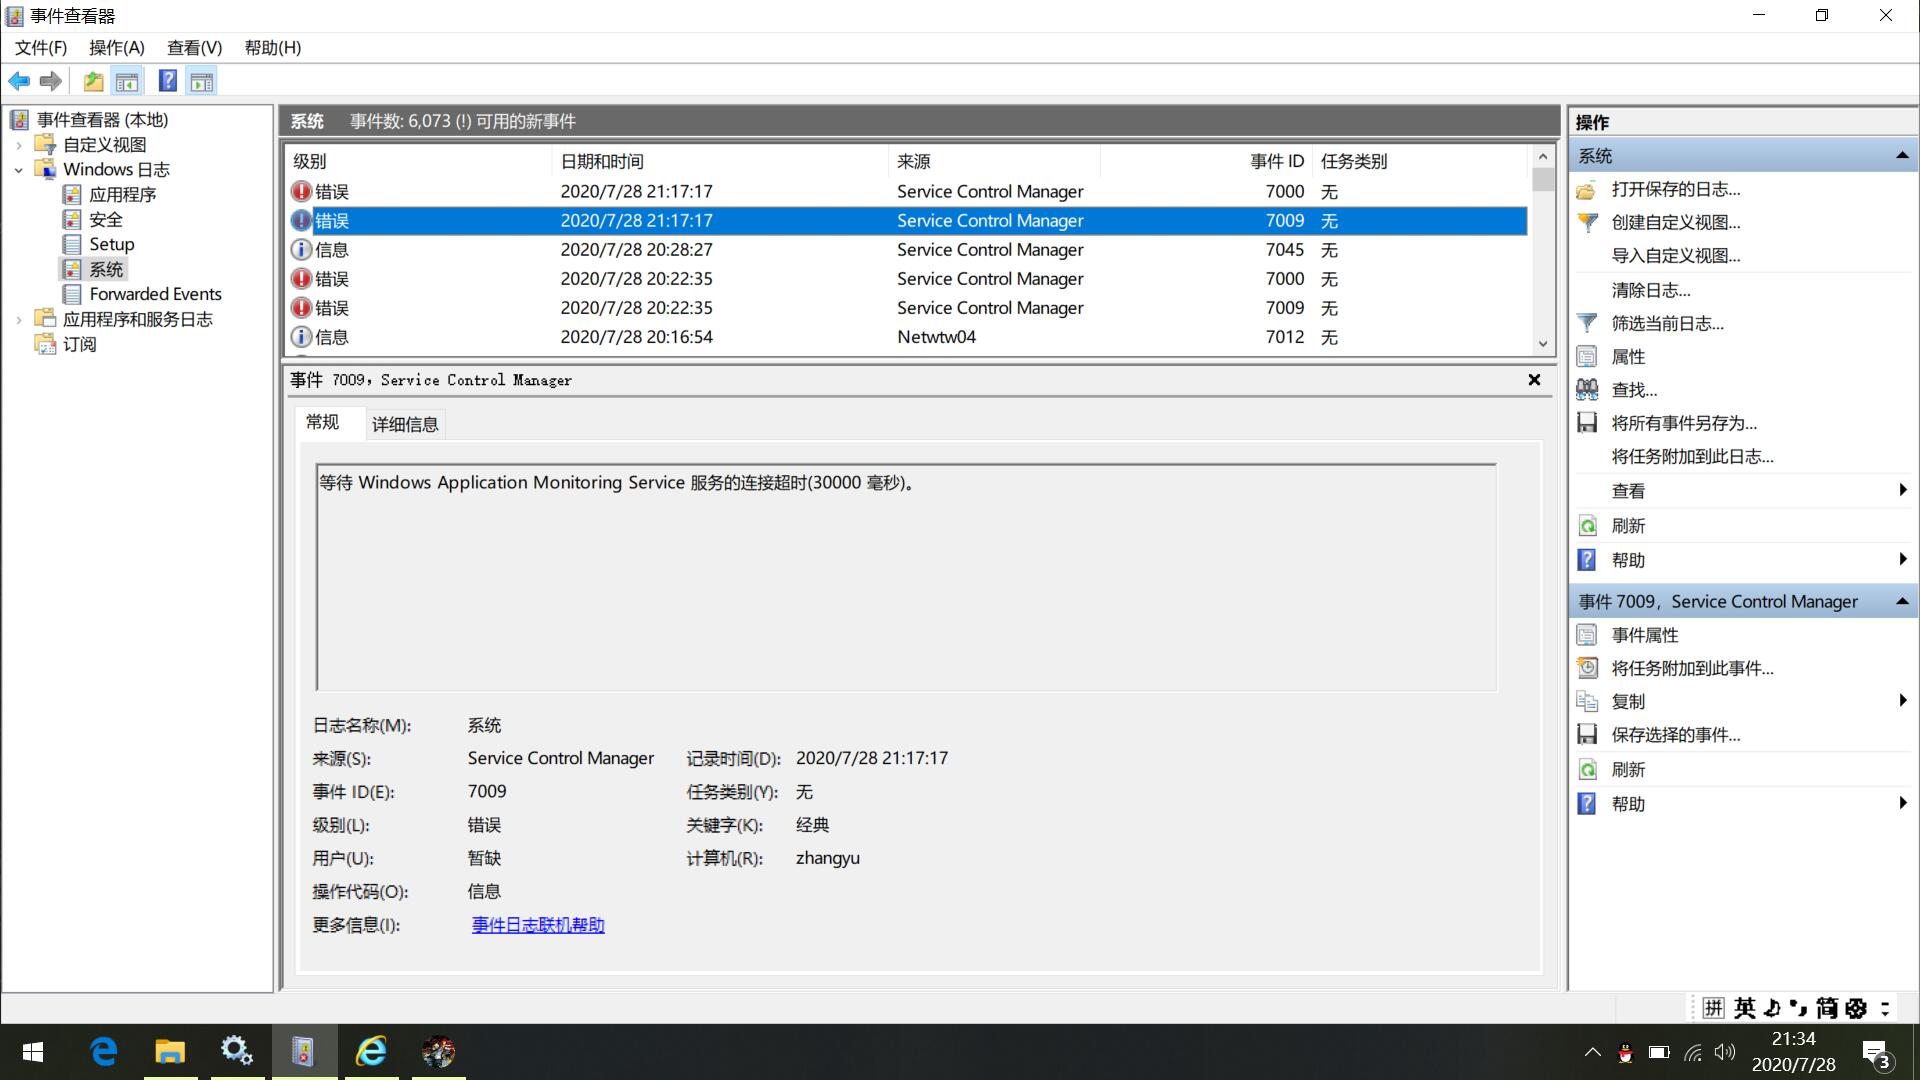Viewport: 1920px width, 1080px height.
Task: Select 订阅 node in tree
Action: [79, 344]
